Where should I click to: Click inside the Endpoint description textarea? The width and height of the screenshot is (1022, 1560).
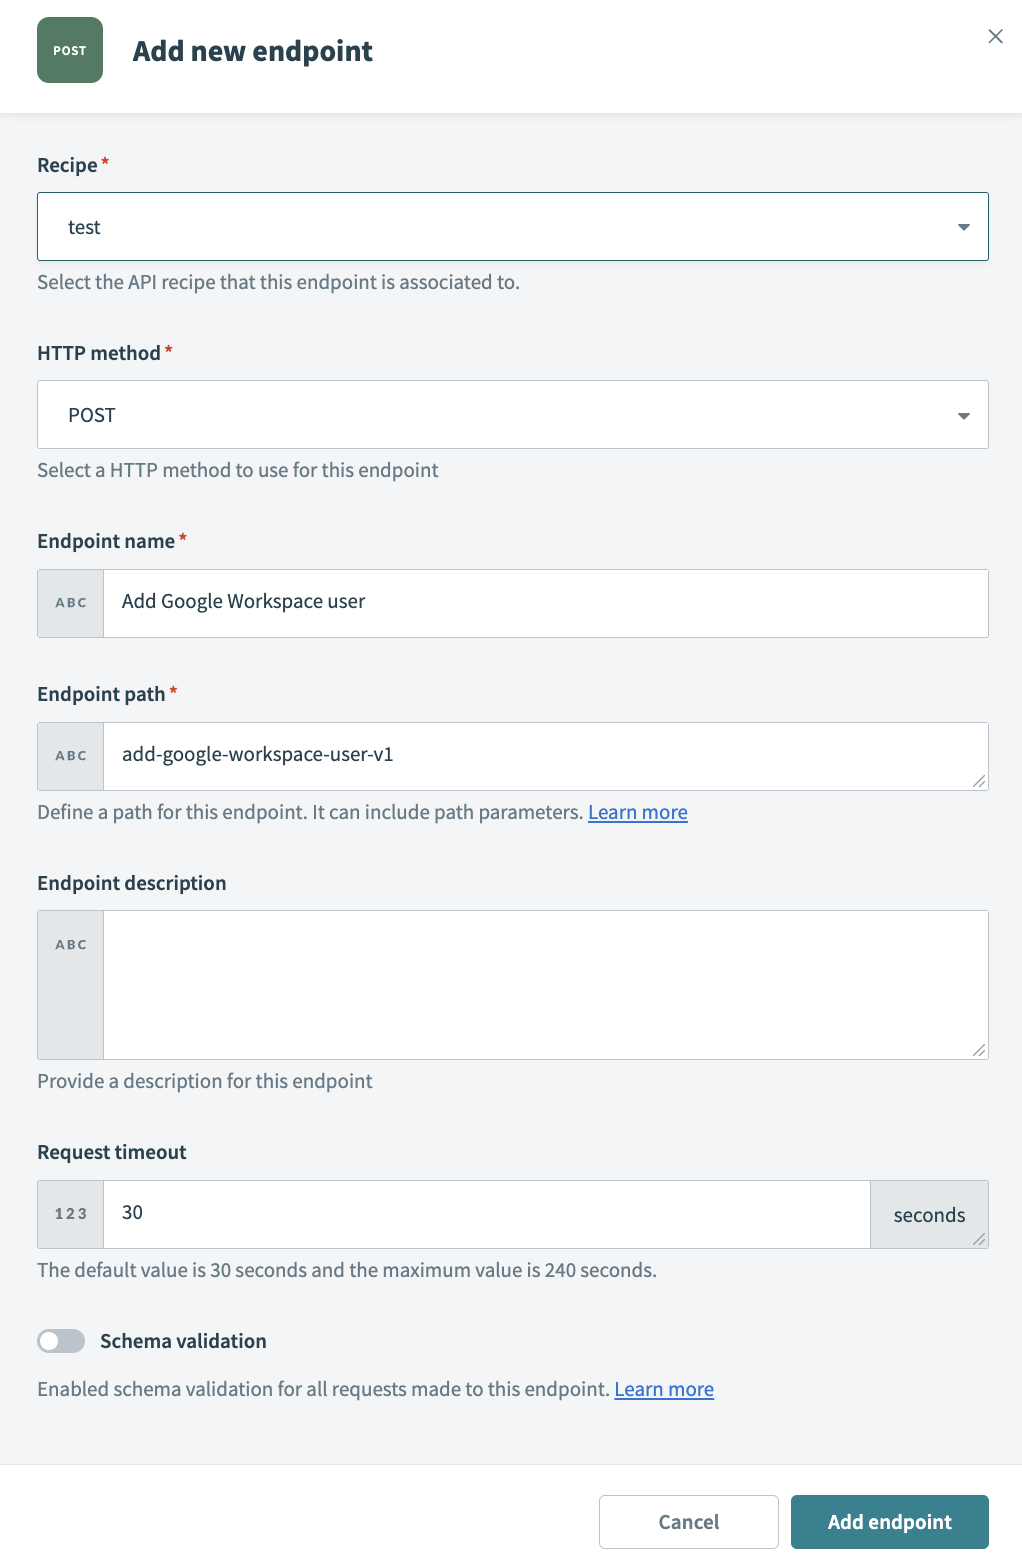545,984
